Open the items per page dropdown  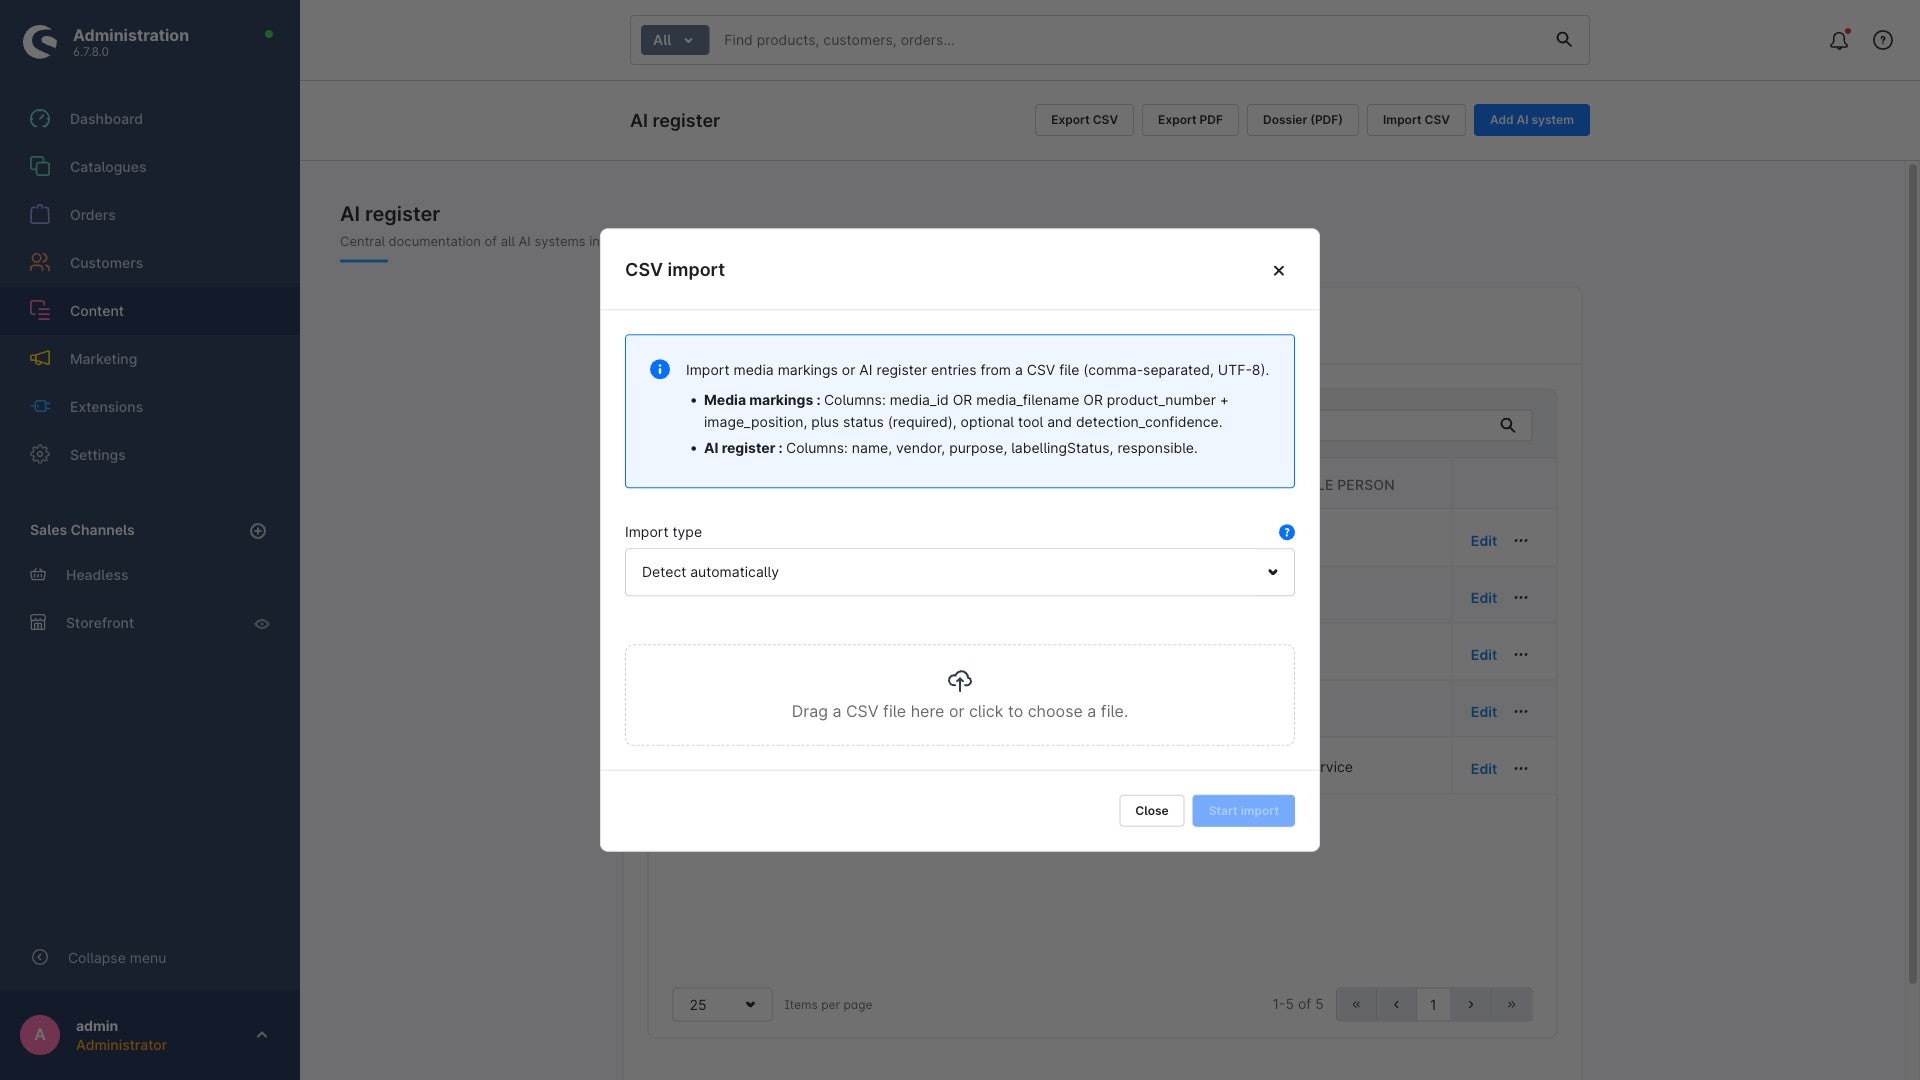(722, 1005)
